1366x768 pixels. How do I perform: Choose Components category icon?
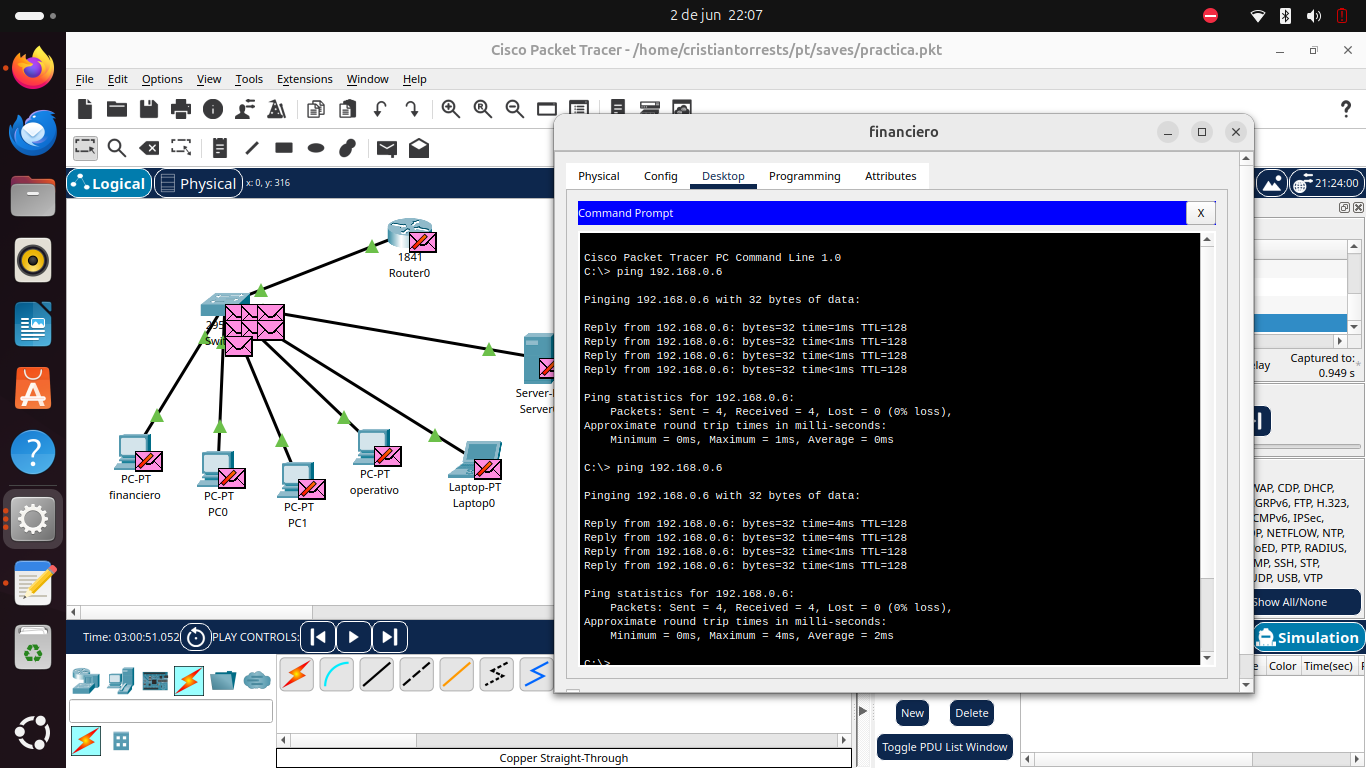(x=155, y=680)
